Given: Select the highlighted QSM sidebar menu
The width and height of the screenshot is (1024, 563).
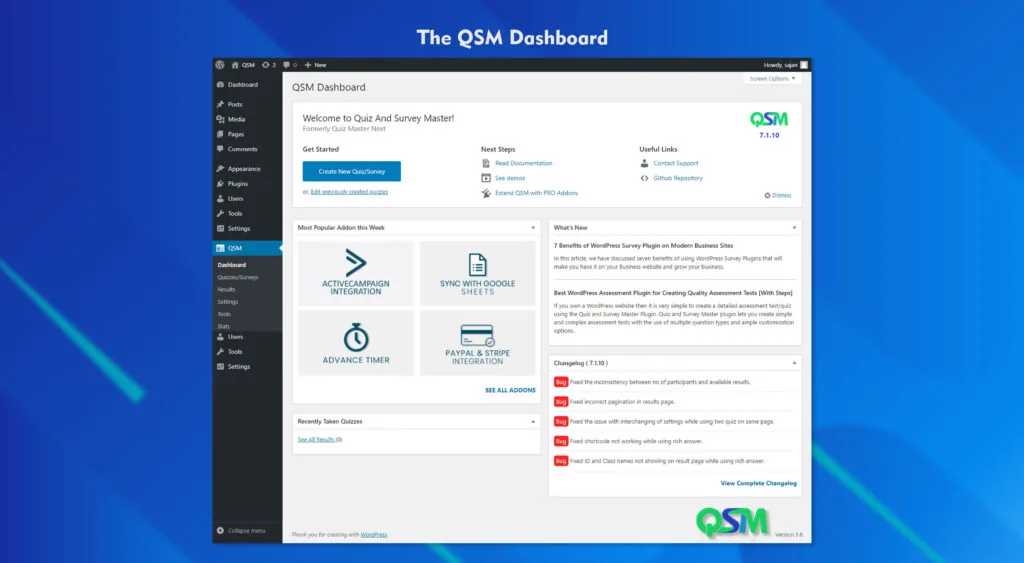Looking at the screenshot, I should pos(248,248).
